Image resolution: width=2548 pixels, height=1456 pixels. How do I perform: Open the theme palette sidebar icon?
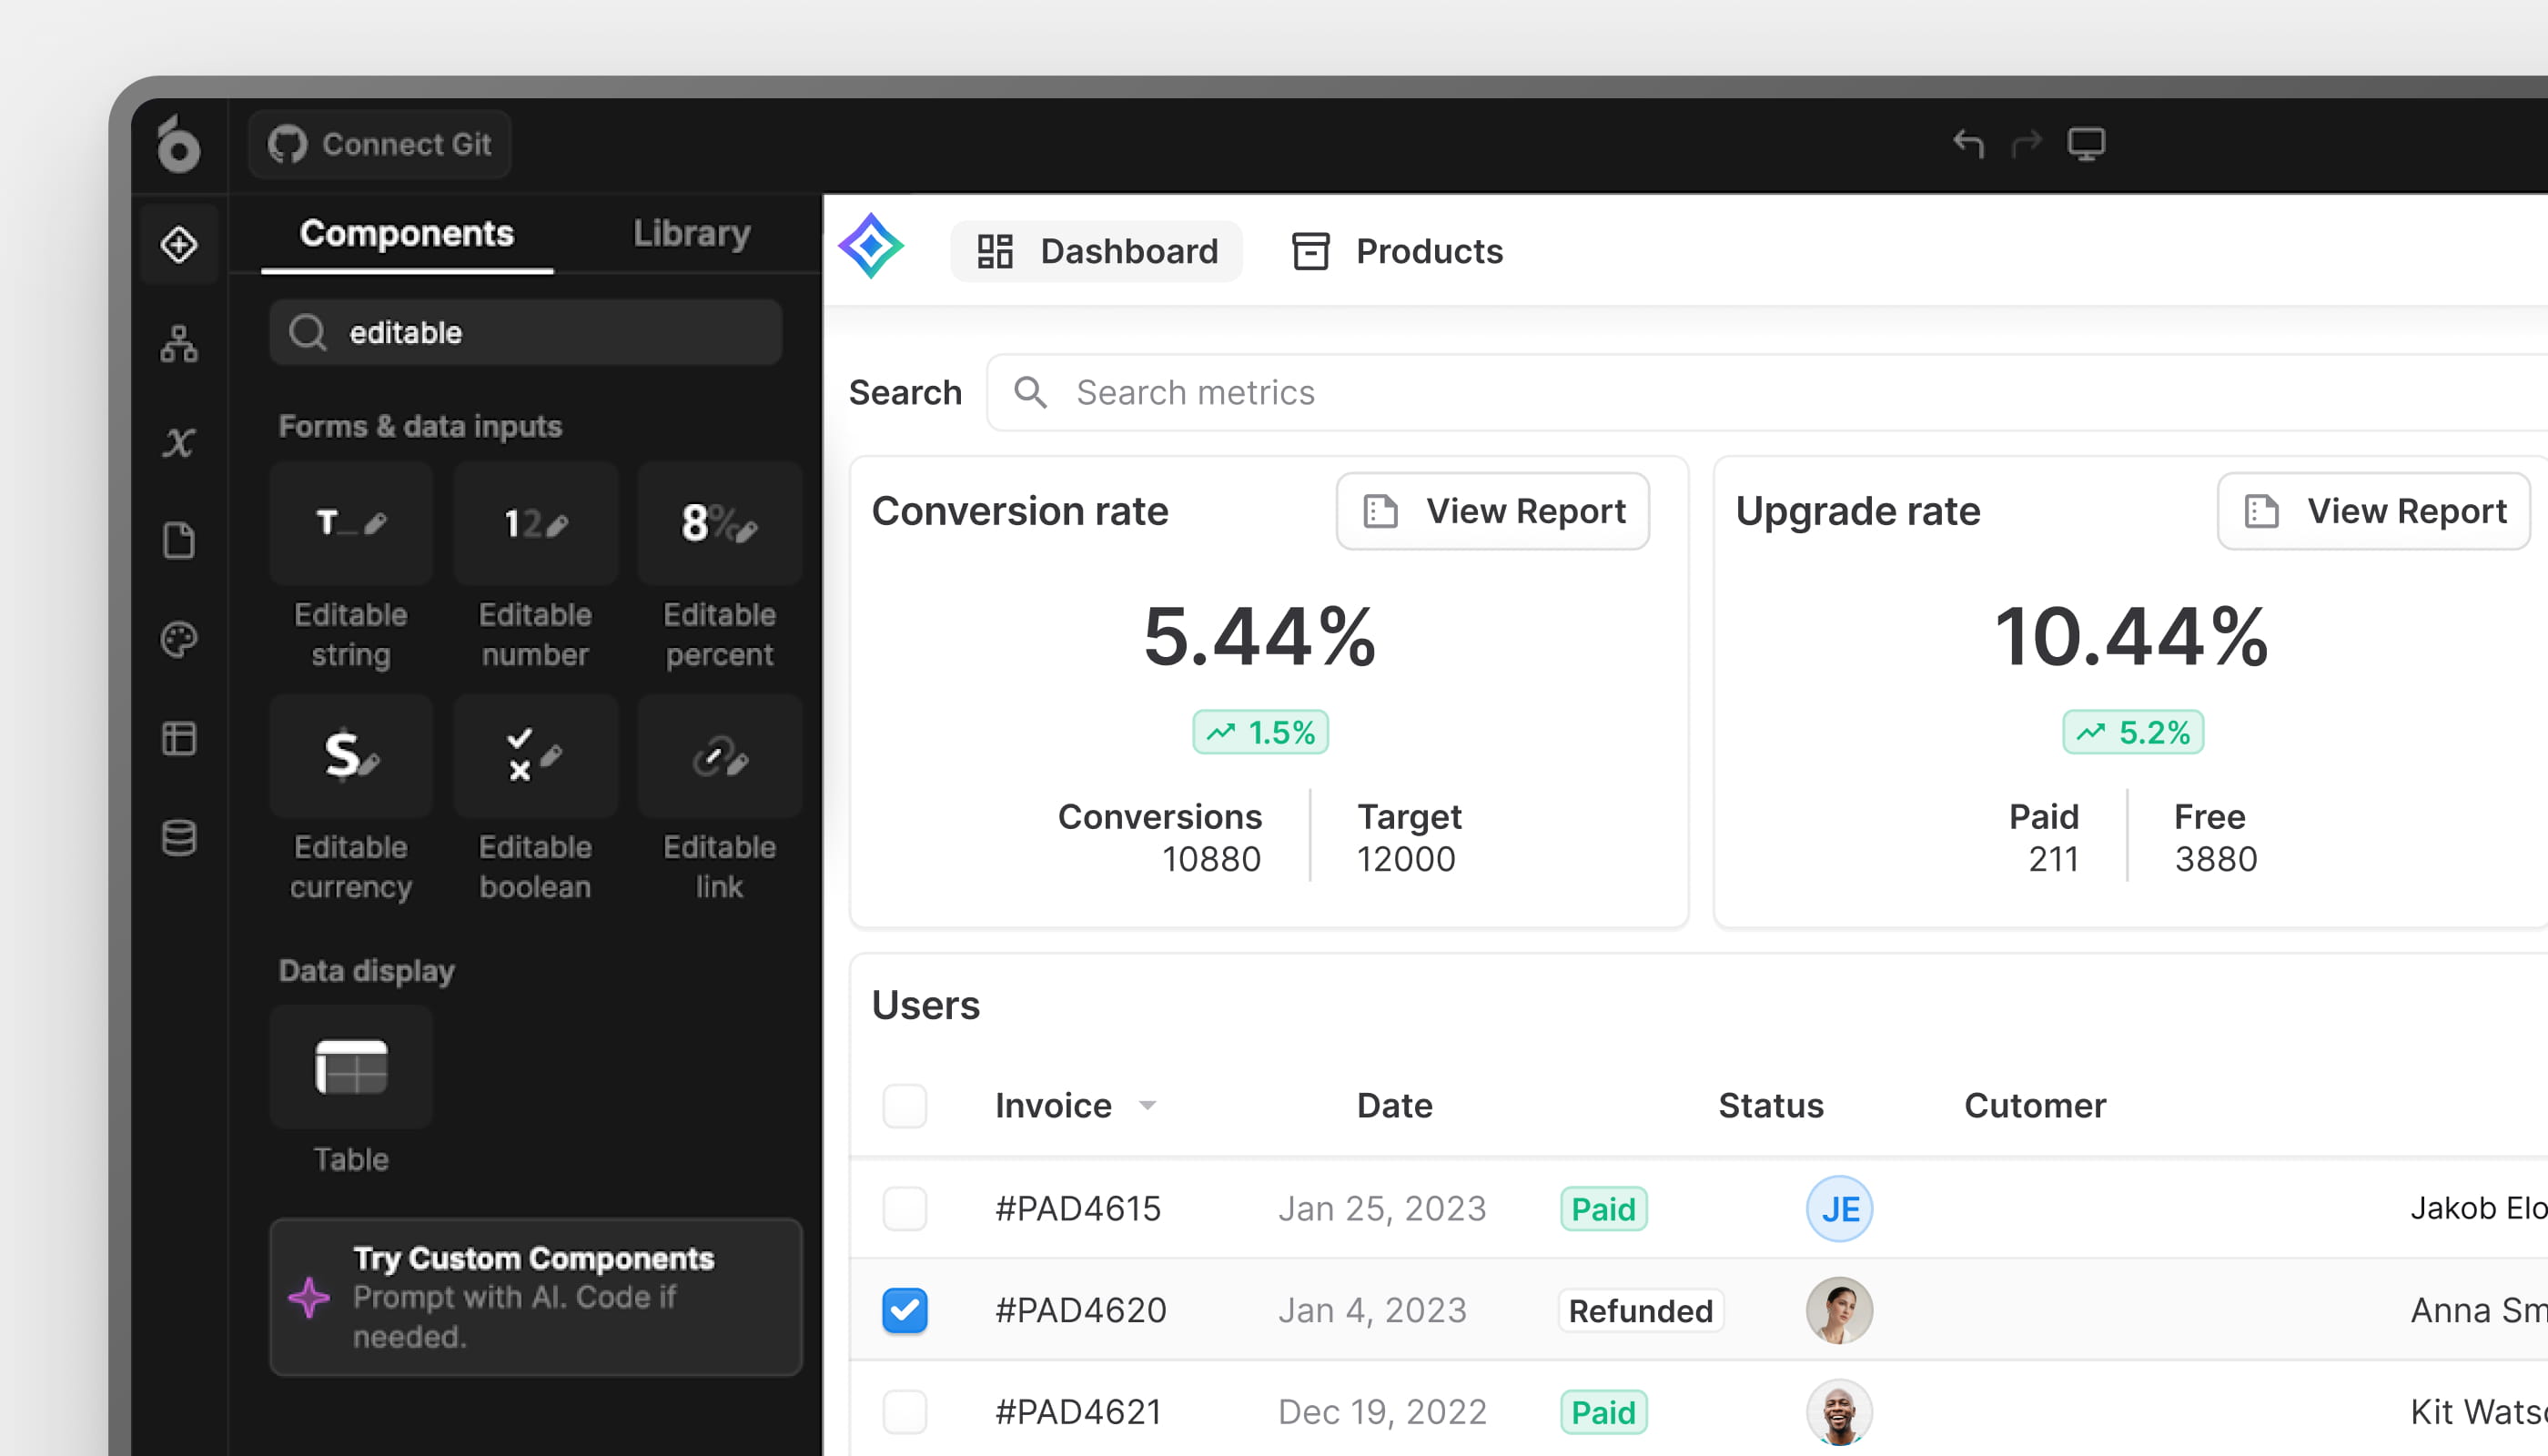179,640
